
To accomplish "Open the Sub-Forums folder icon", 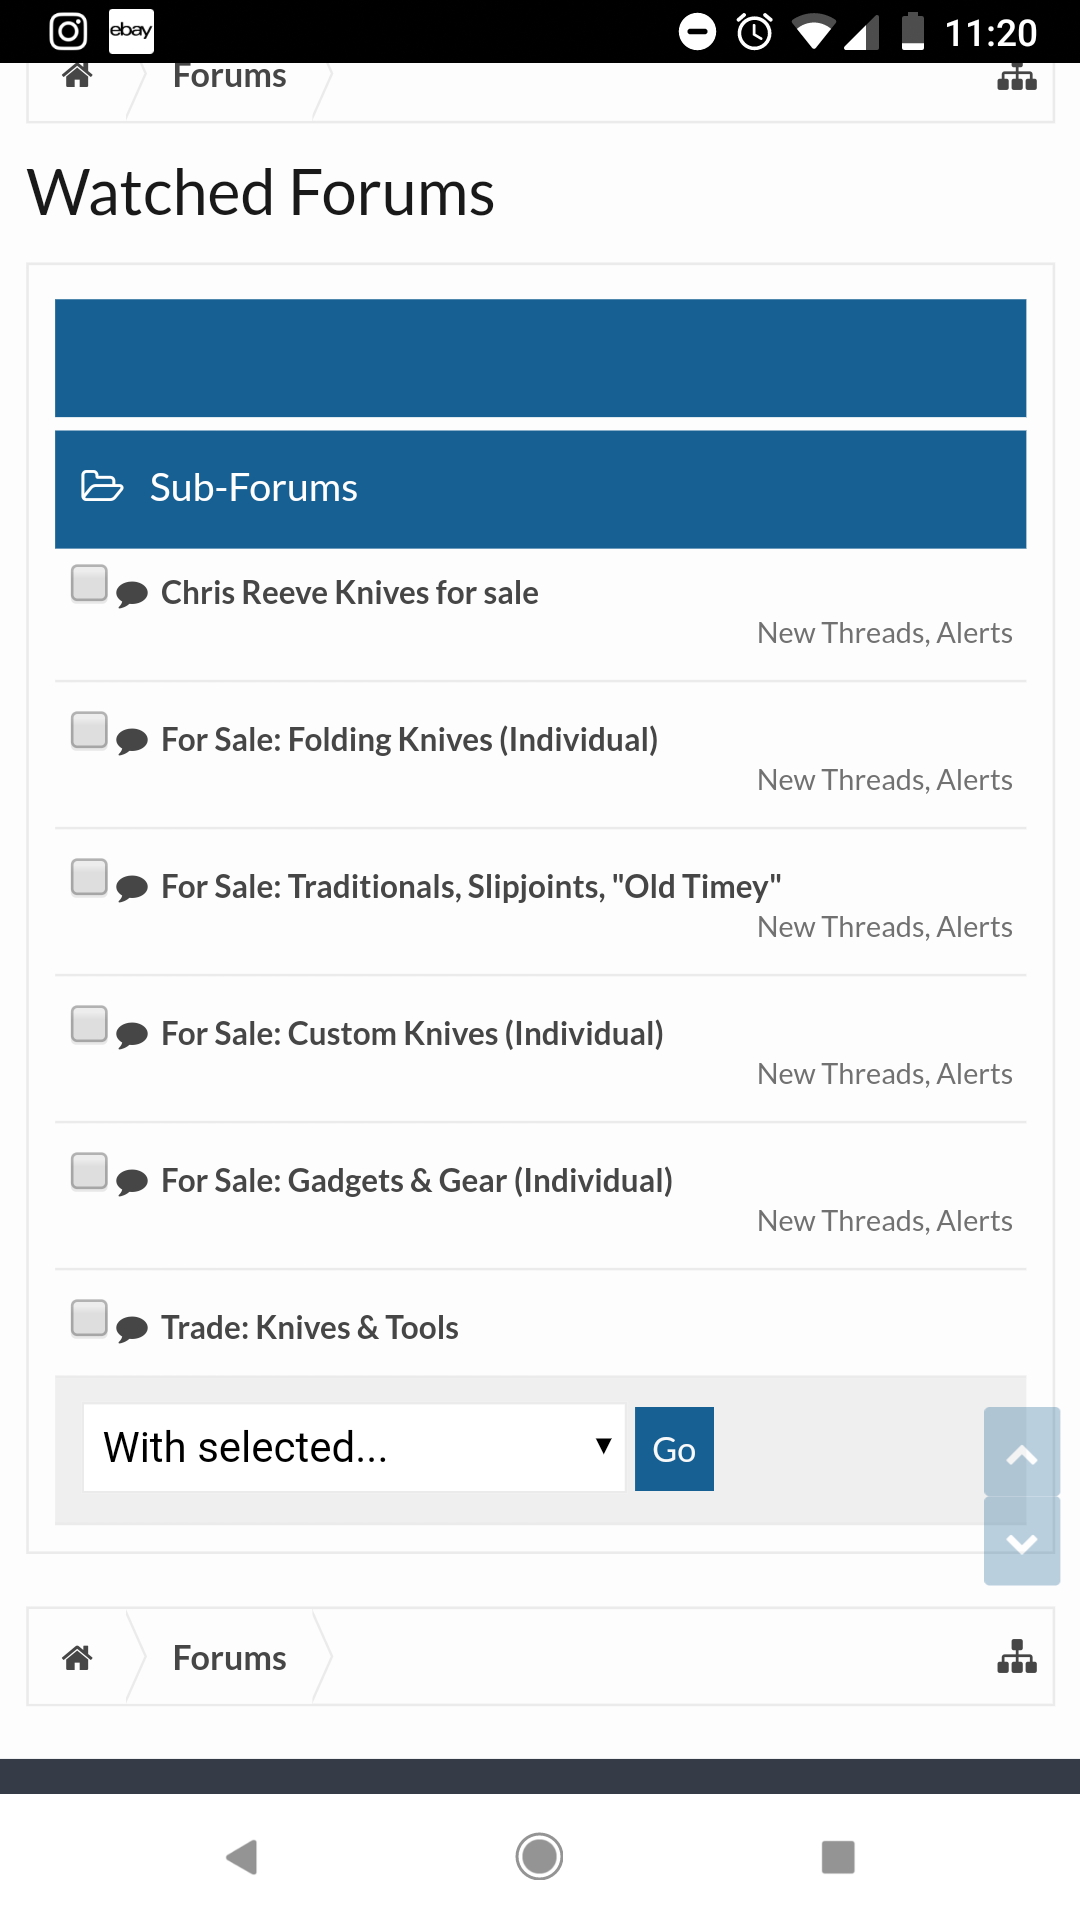I will click(x=102, y=487).
